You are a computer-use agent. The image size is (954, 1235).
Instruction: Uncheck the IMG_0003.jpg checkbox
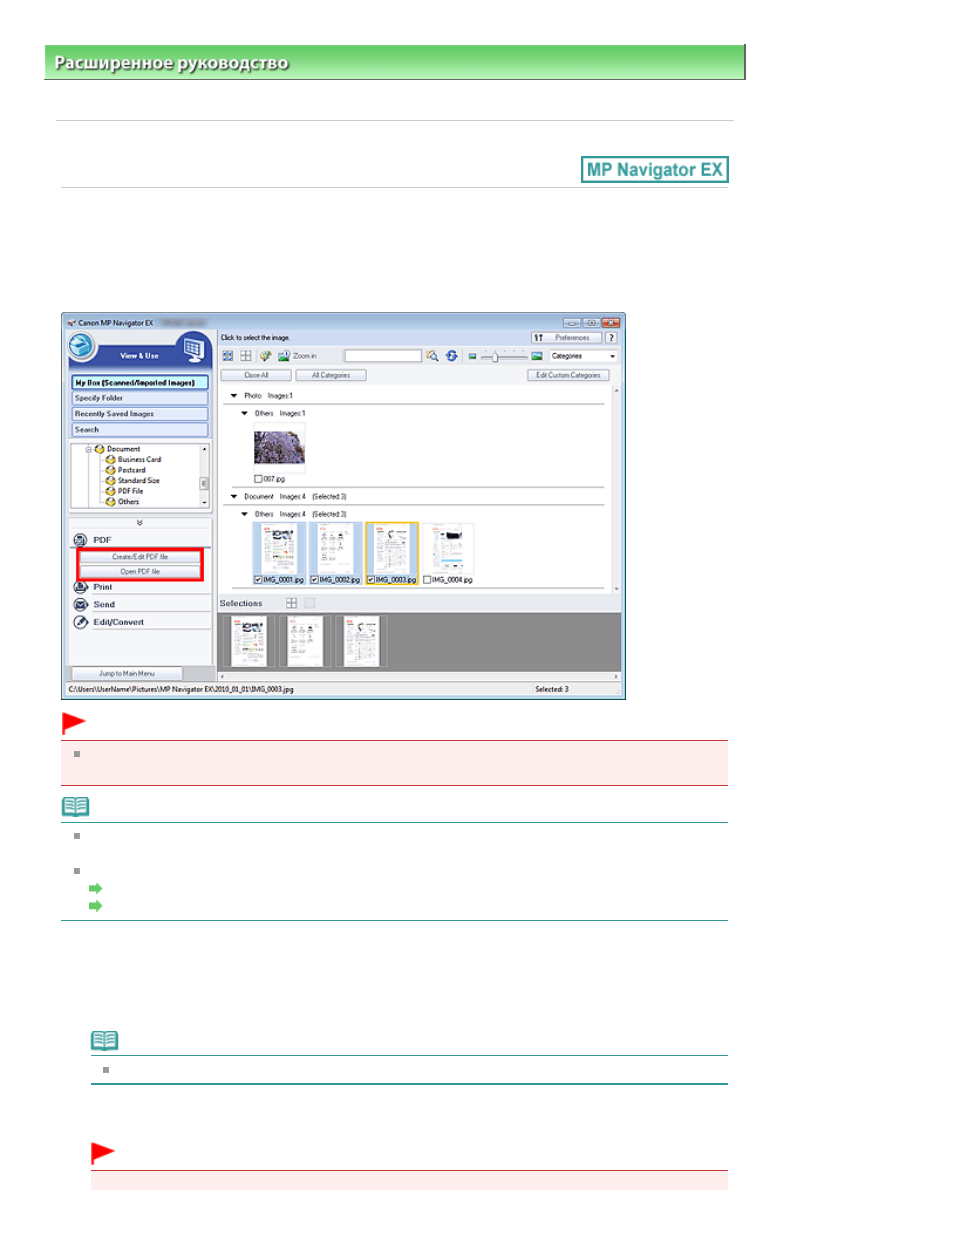(x=371, y=580)
